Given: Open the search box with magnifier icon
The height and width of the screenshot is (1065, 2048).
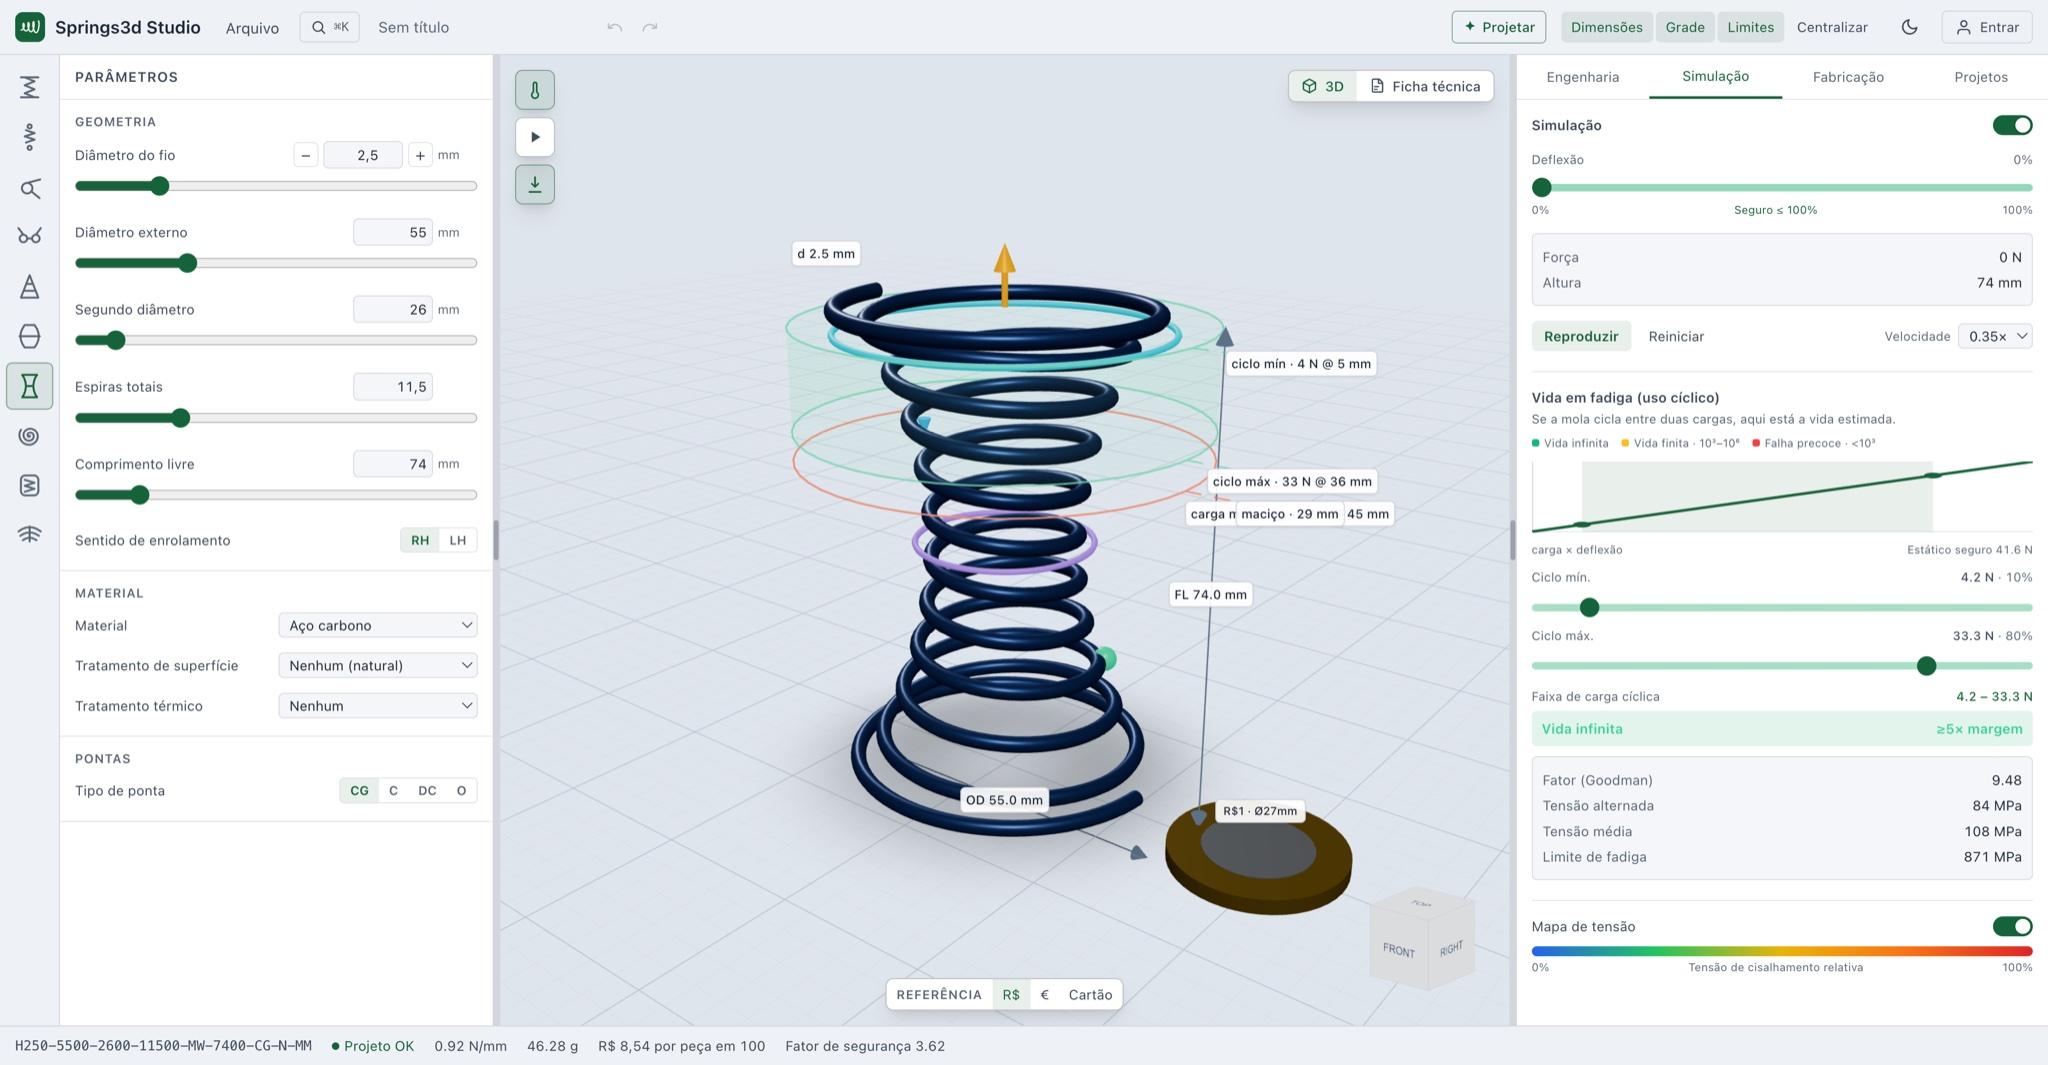Looking at the screenshot, I should [329, 27].
